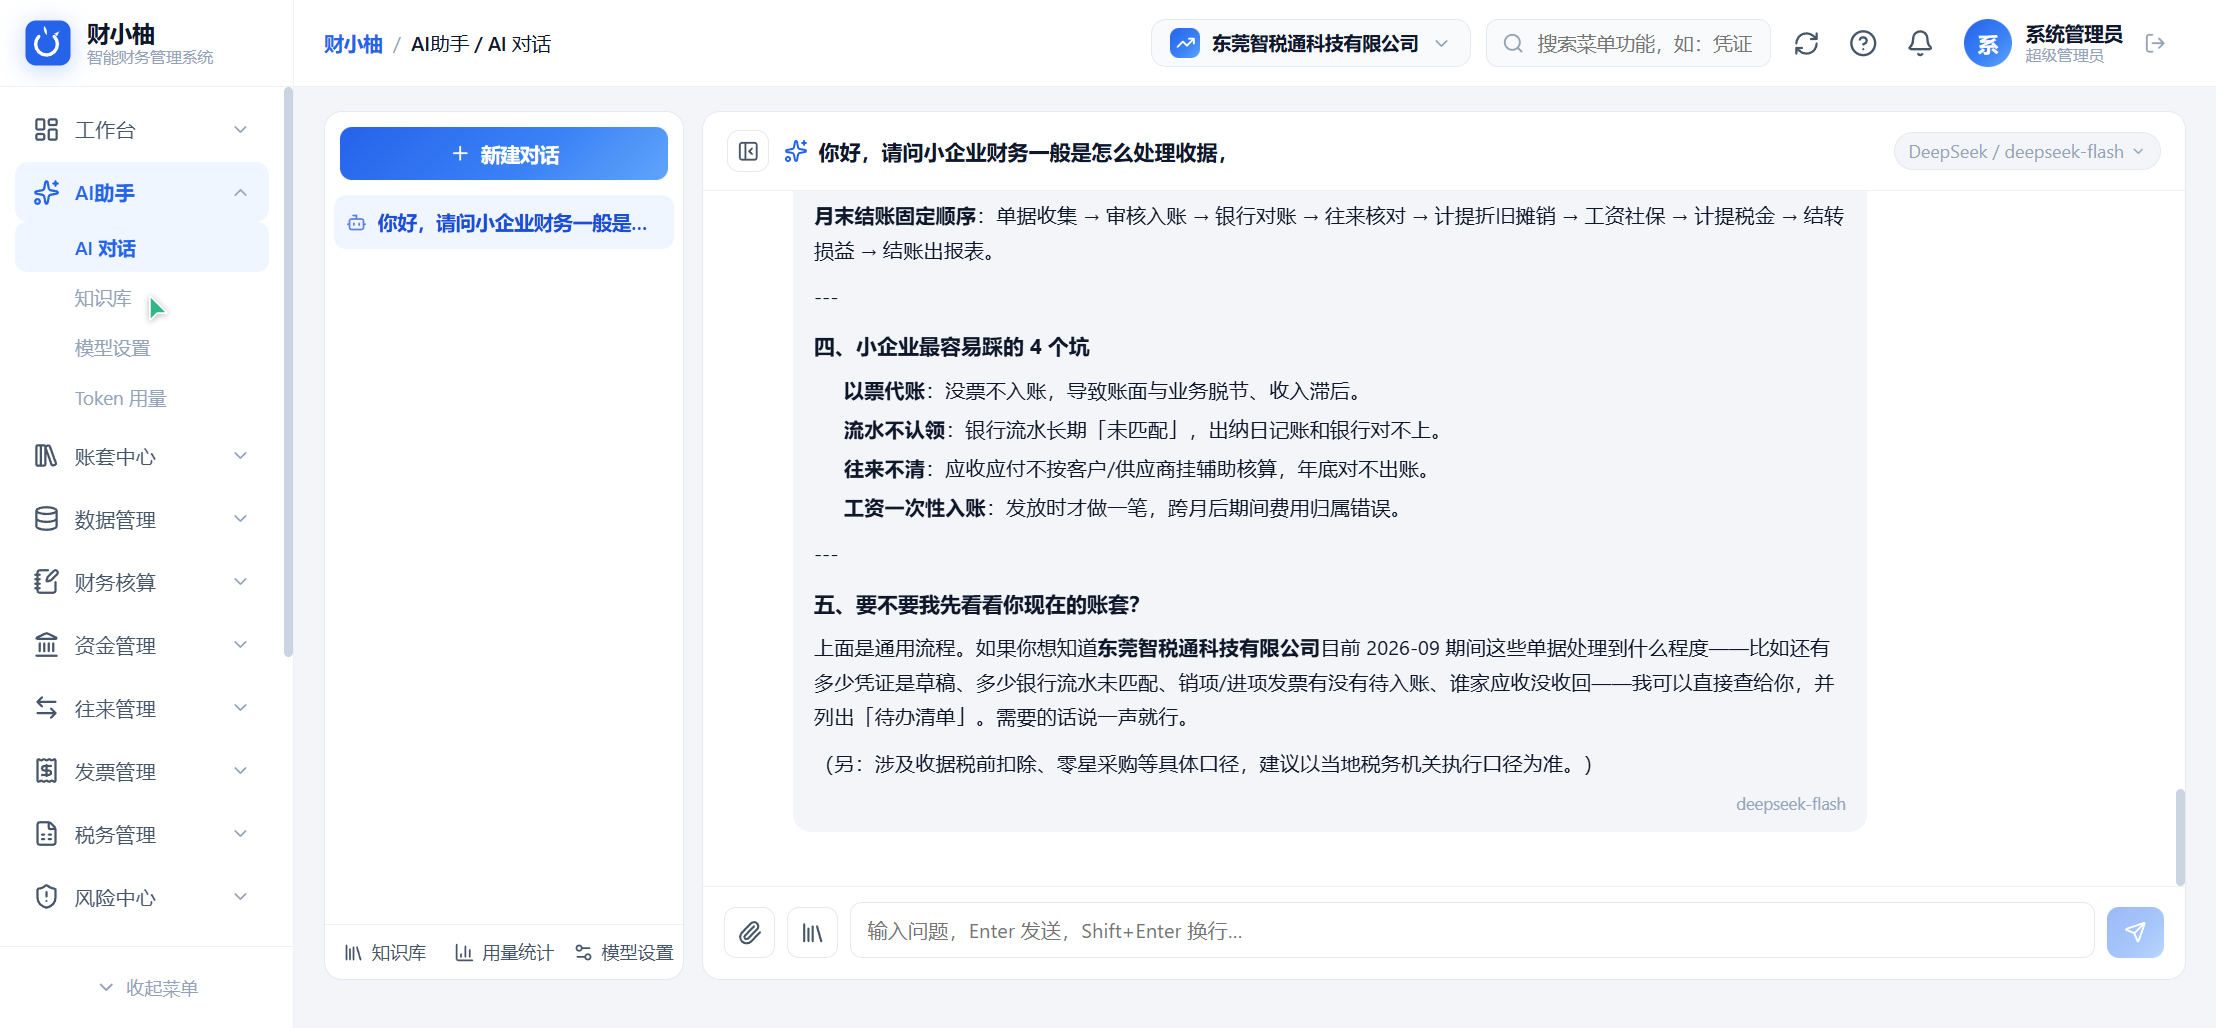This screenshot has height=1028, width=2216.
Task: Open 工作台 in the sidebar
Action: (142, 130)
